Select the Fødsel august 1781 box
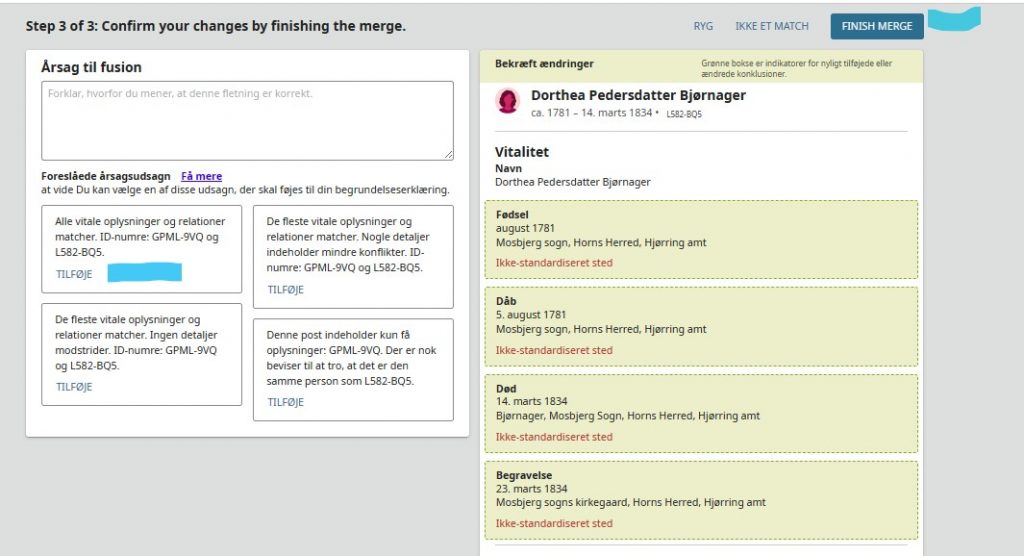Viewport: 1024px width, 556px height. pyautogui.click(x=701, y=240)
